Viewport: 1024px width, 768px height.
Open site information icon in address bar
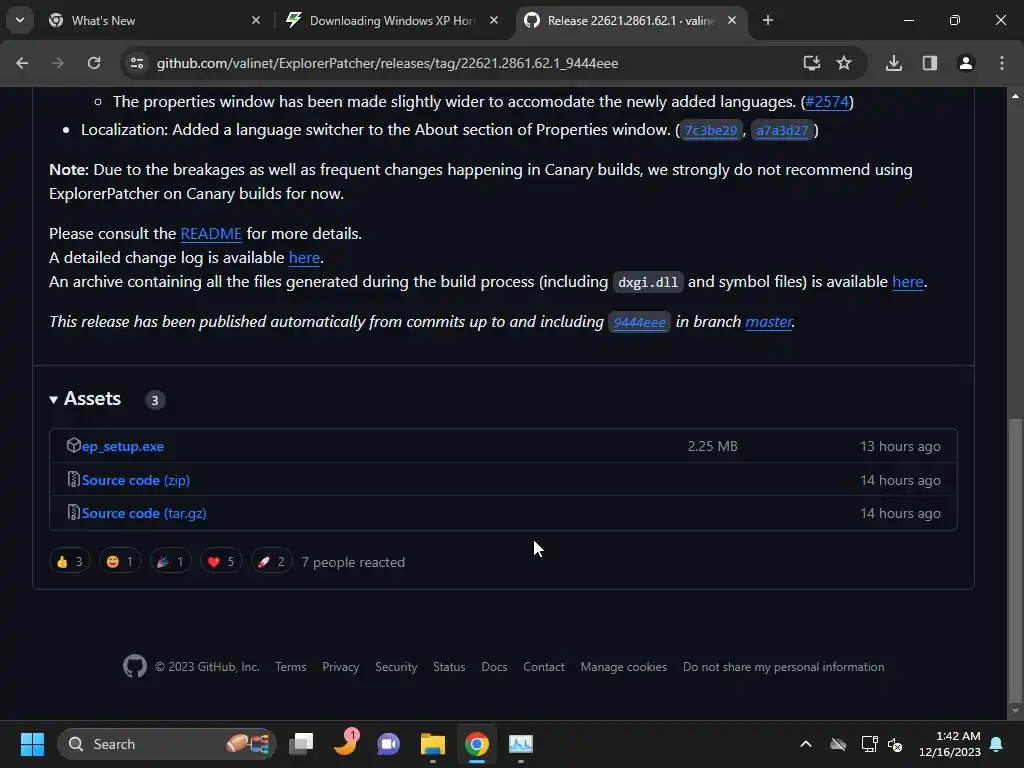click(136, 63)
